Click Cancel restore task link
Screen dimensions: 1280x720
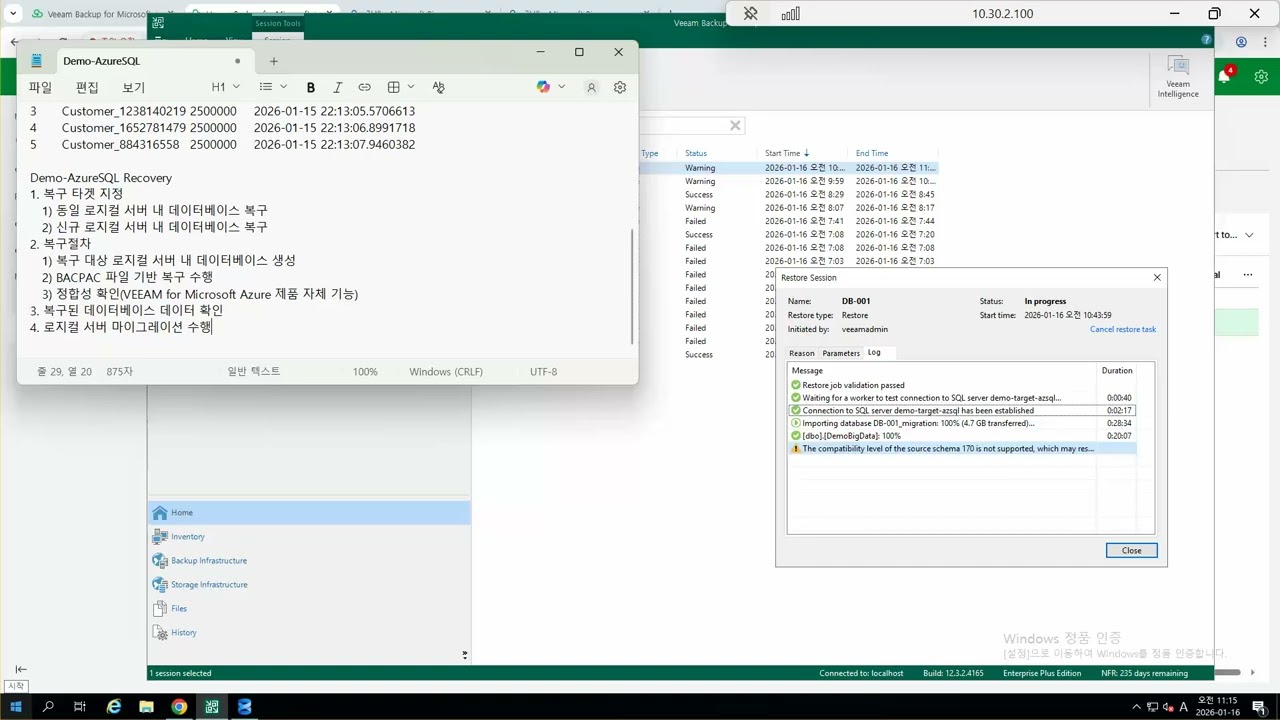1123,329
